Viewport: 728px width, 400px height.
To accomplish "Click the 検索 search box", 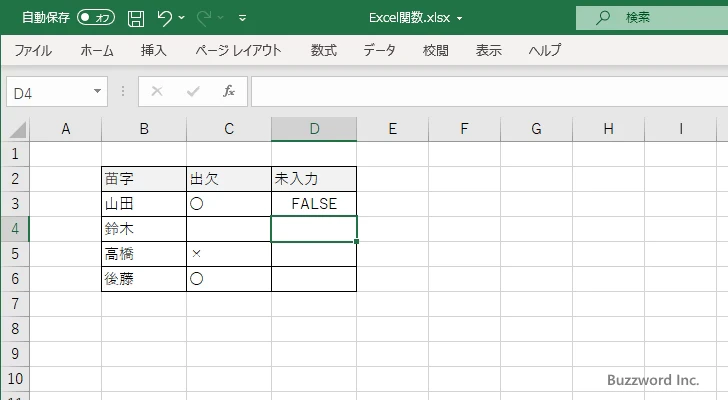I will tap(652, 18).
